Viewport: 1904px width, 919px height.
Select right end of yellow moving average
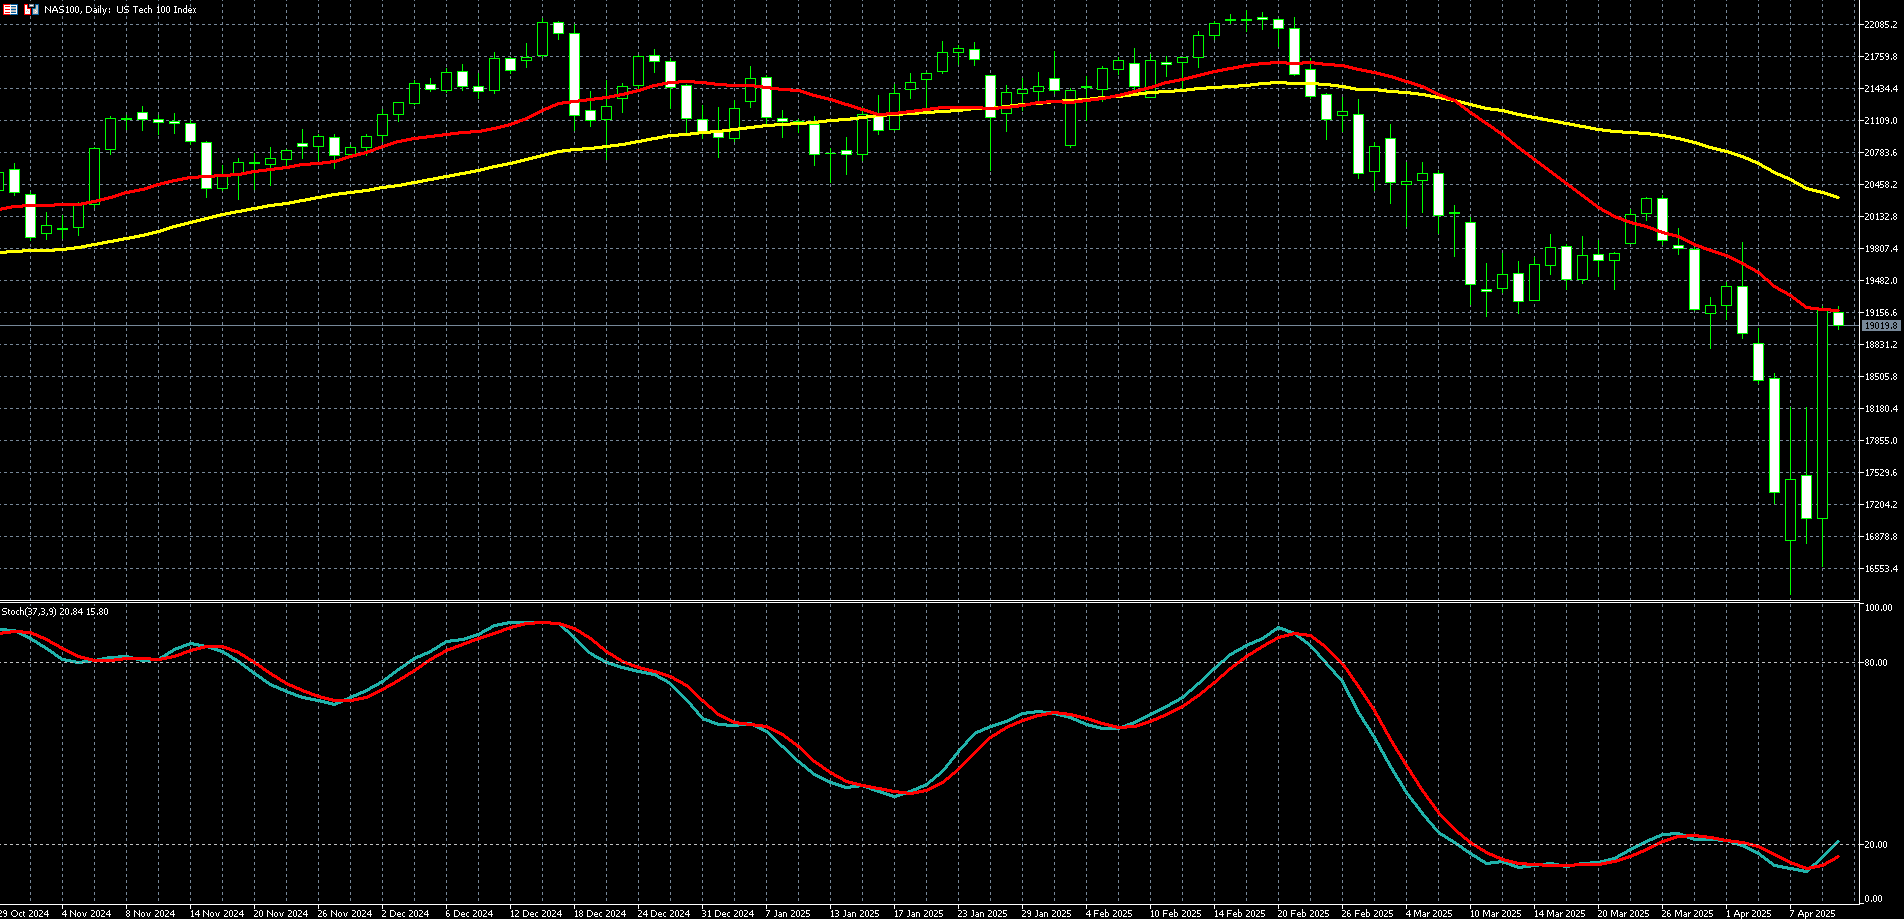pos(1838,197)
